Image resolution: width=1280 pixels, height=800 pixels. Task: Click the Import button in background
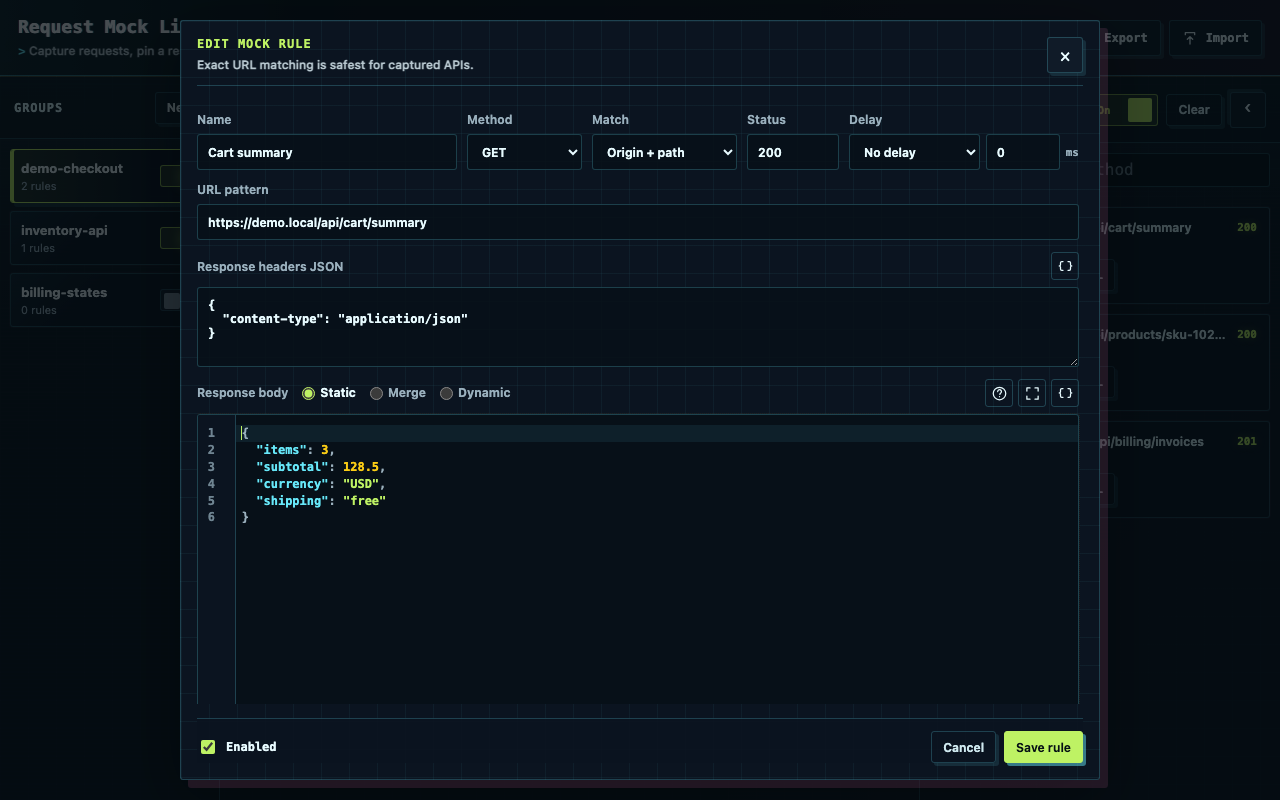tap(1216, 38)
